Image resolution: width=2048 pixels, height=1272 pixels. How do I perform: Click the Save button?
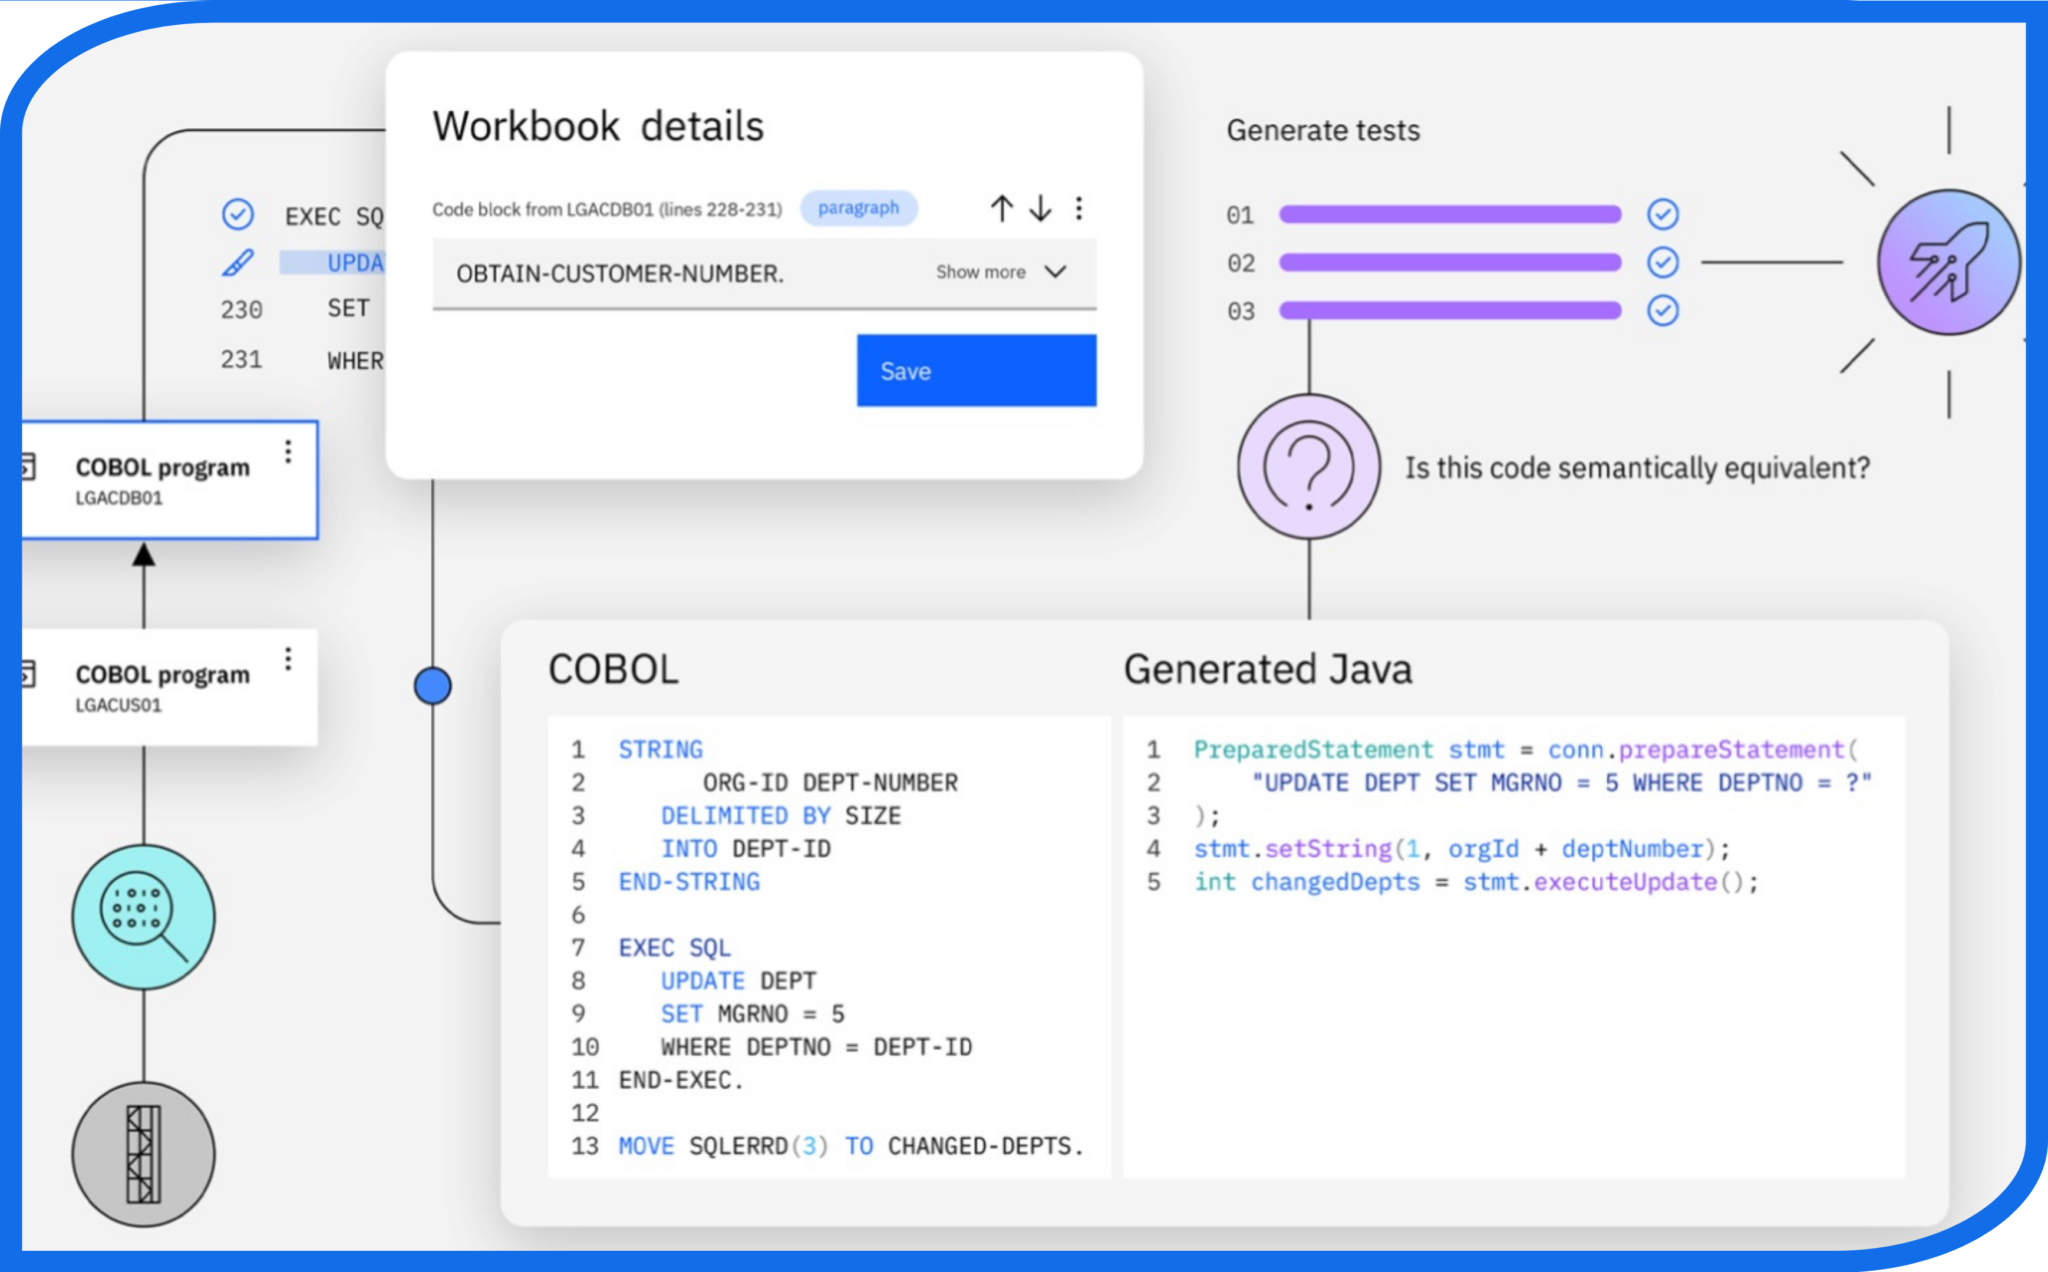(x=975, y=371)
